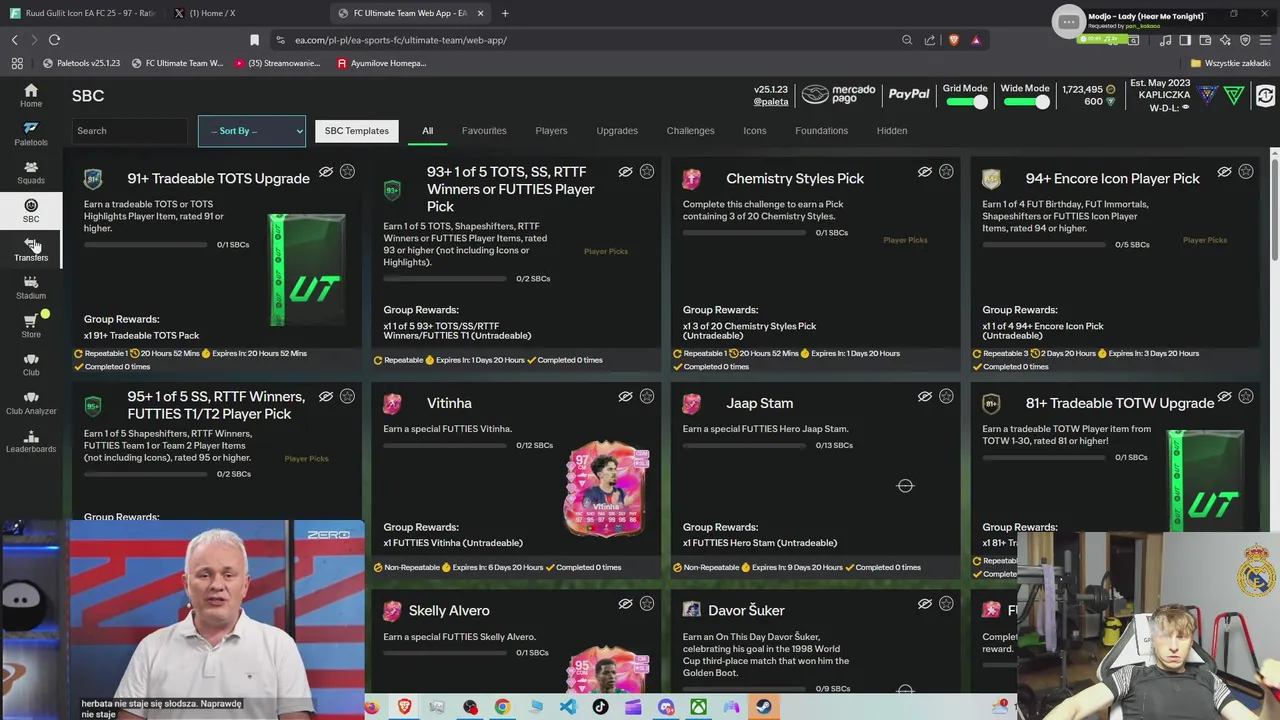Open the Sort By dropdown
This screenshot has width=1280, height=720.
point(252,131)
